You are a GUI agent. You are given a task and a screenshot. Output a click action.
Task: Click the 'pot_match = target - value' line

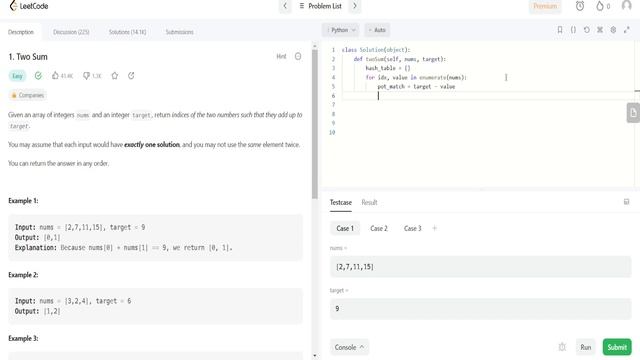416,87
